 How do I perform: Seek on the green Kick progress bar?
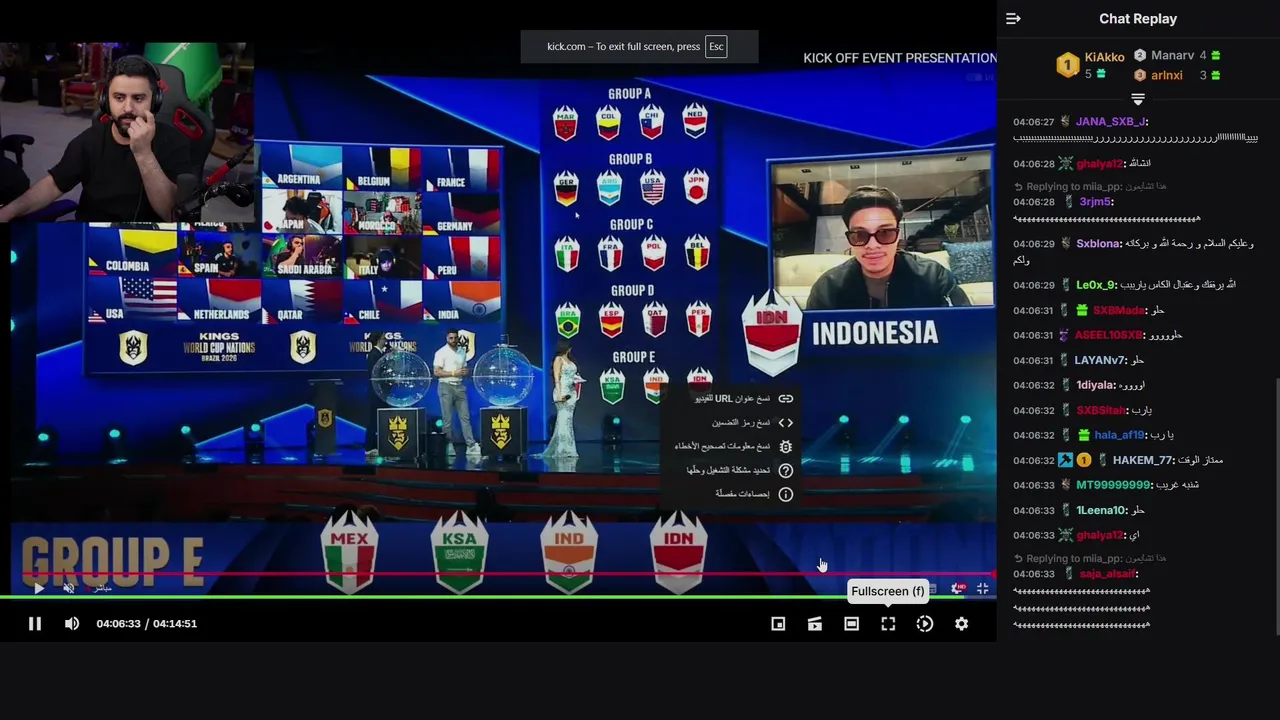click(x=498, y=597)
